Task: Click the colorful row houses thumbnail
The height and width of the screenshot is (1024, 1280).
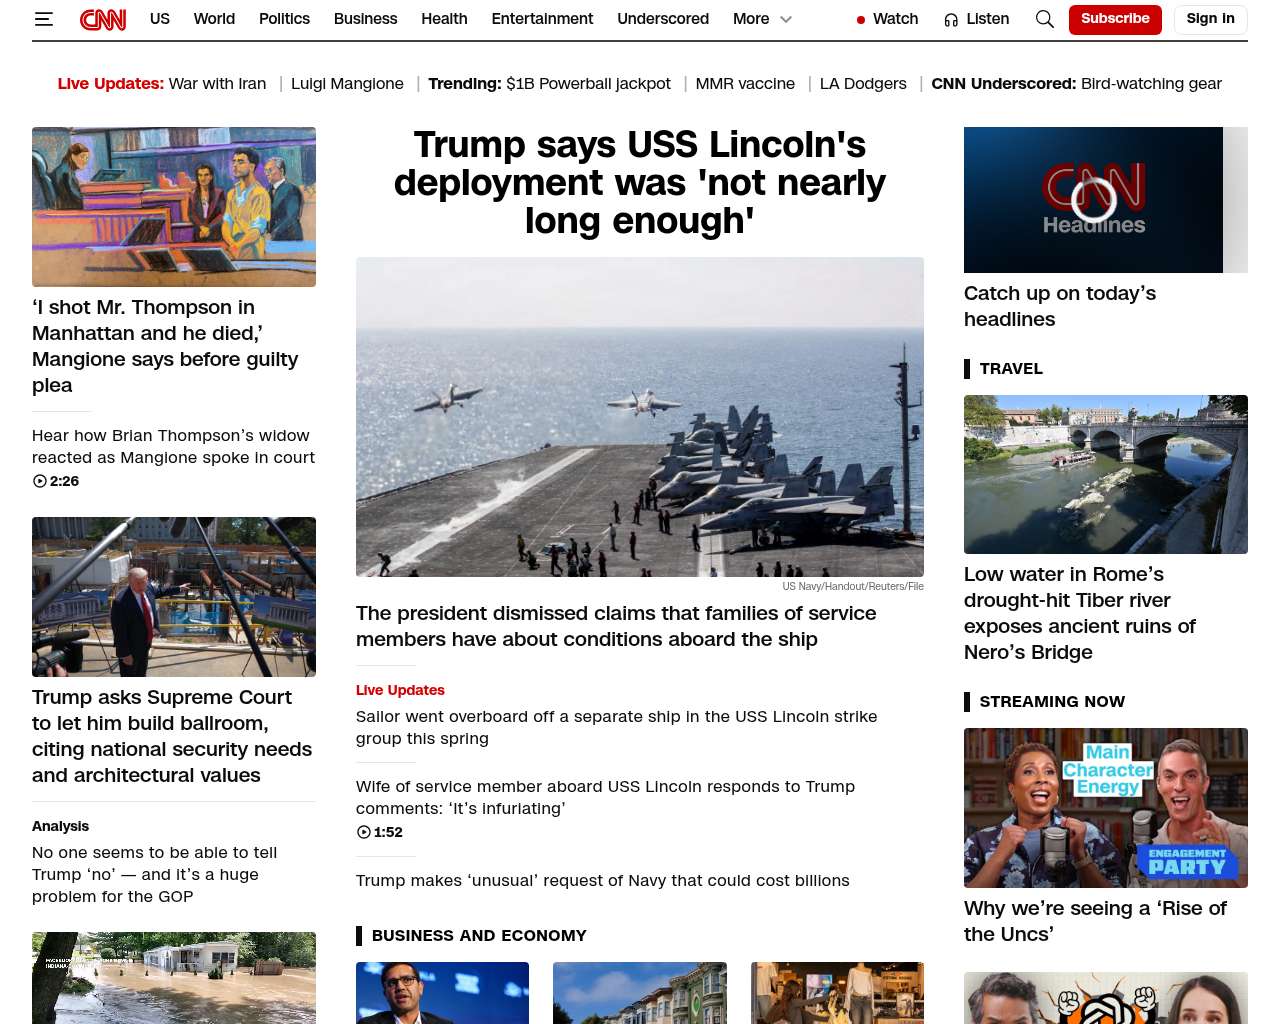Action: point(640,993)
